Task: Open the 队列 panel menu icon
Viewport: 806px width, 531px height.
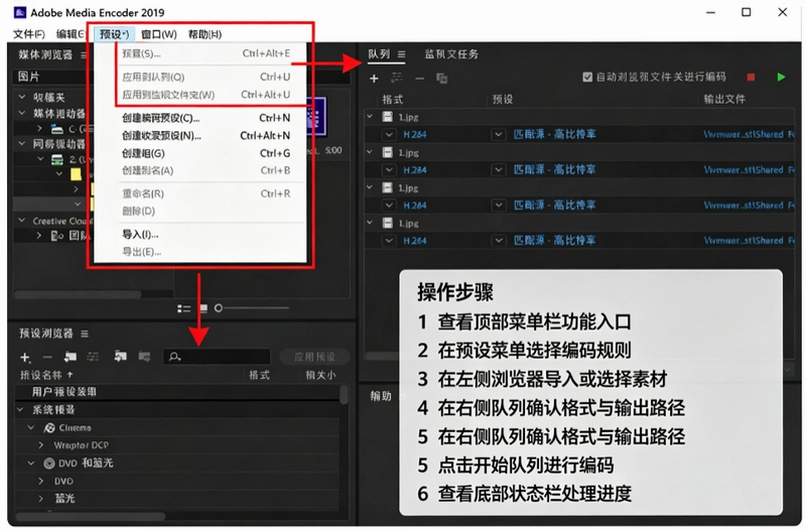Action: [x=401, y=54]
